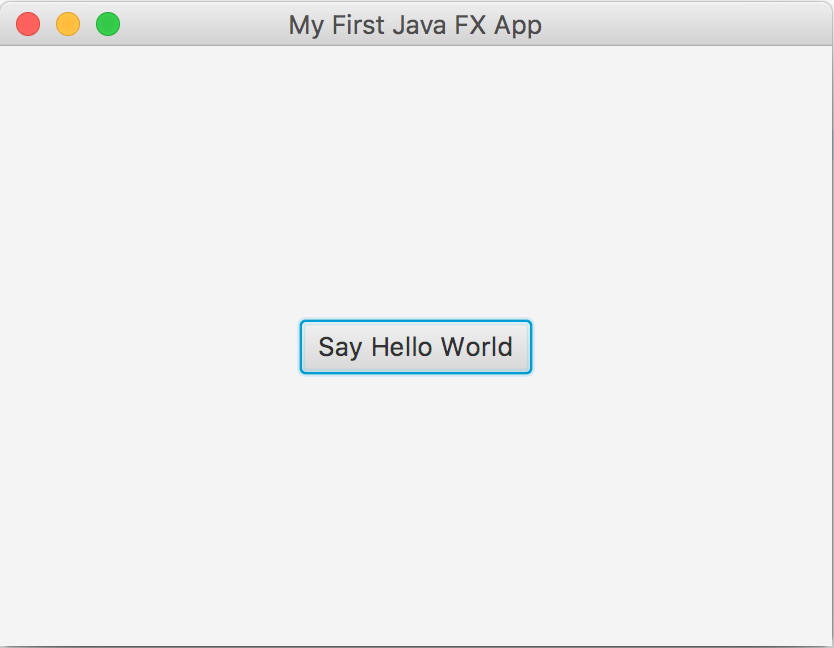Click the title bar between green button and title
The width and height of the screenshot is (834, 648).
click(x=205, y=24)
